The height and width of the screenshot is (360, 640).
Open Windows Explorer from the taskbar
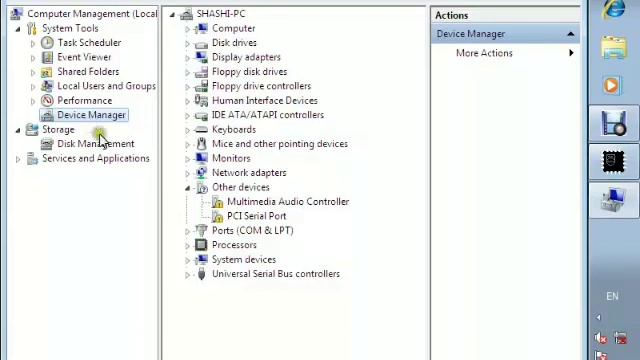tap(613, 47)
